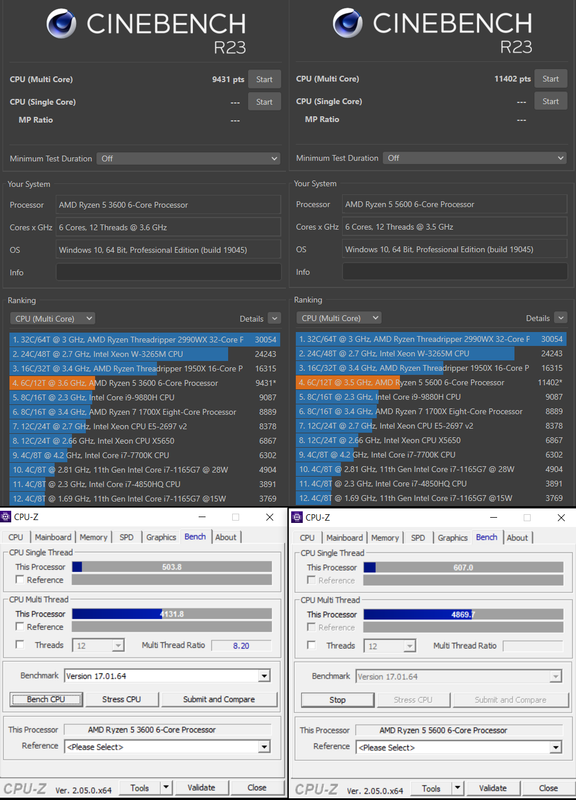Toggle Threads checkbox in right CPU-Z

[311, 645]
